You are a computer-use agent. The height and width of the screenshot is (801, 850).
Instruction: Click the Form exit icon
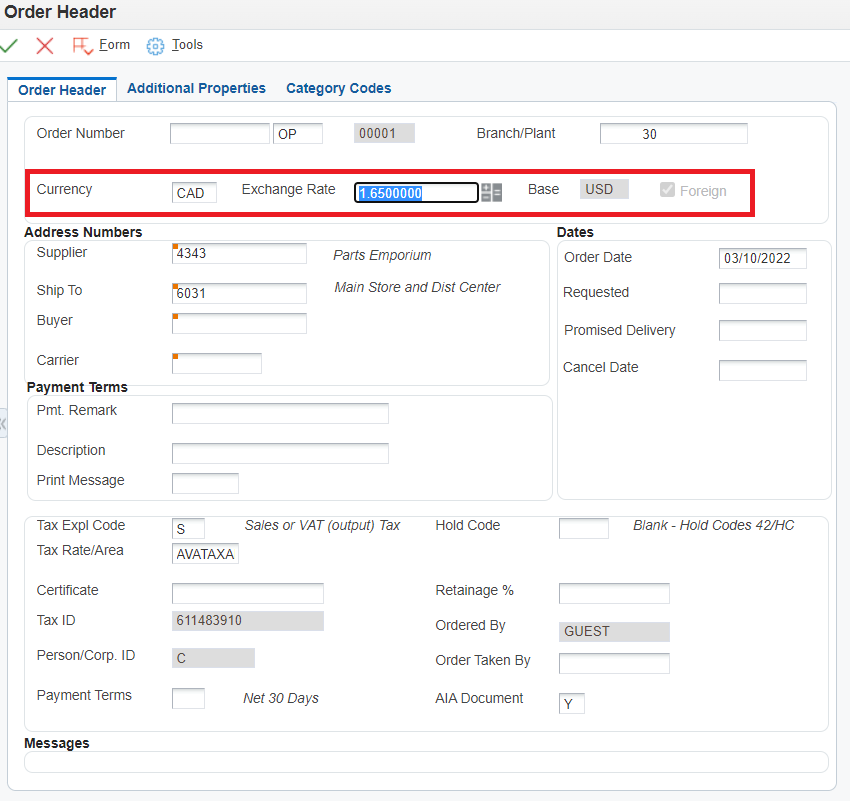tap(82, 46)
